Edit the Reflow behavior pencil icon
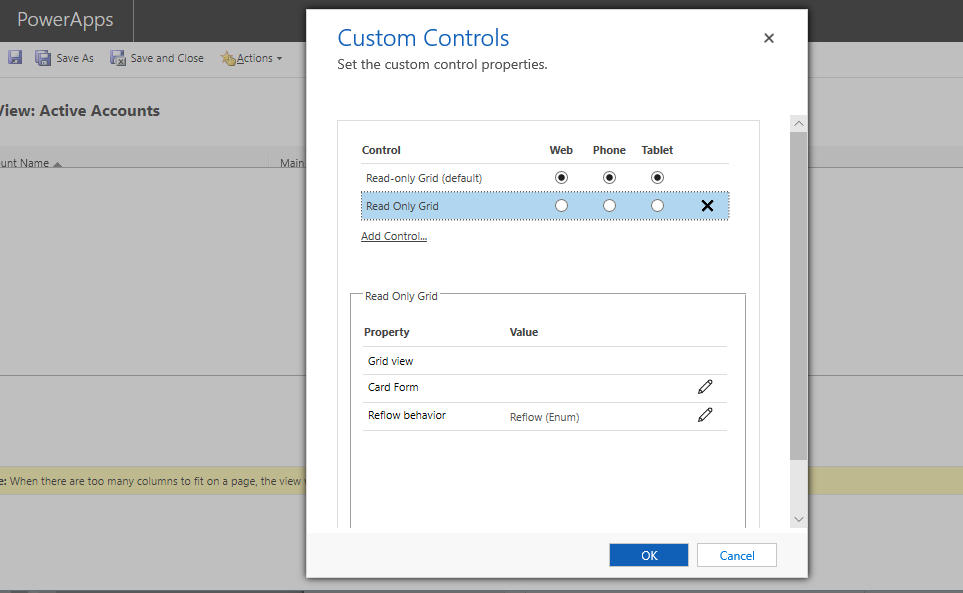The image size is (963, 593). [705, 415]
